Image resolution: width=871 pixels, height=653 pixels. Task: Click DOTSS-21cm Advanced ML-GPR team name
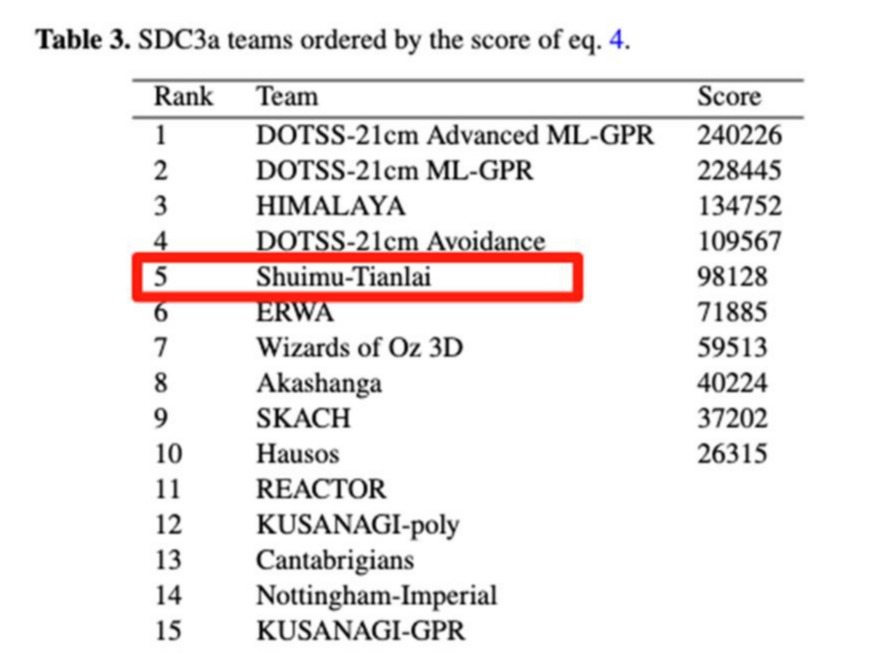click(455, 135)
